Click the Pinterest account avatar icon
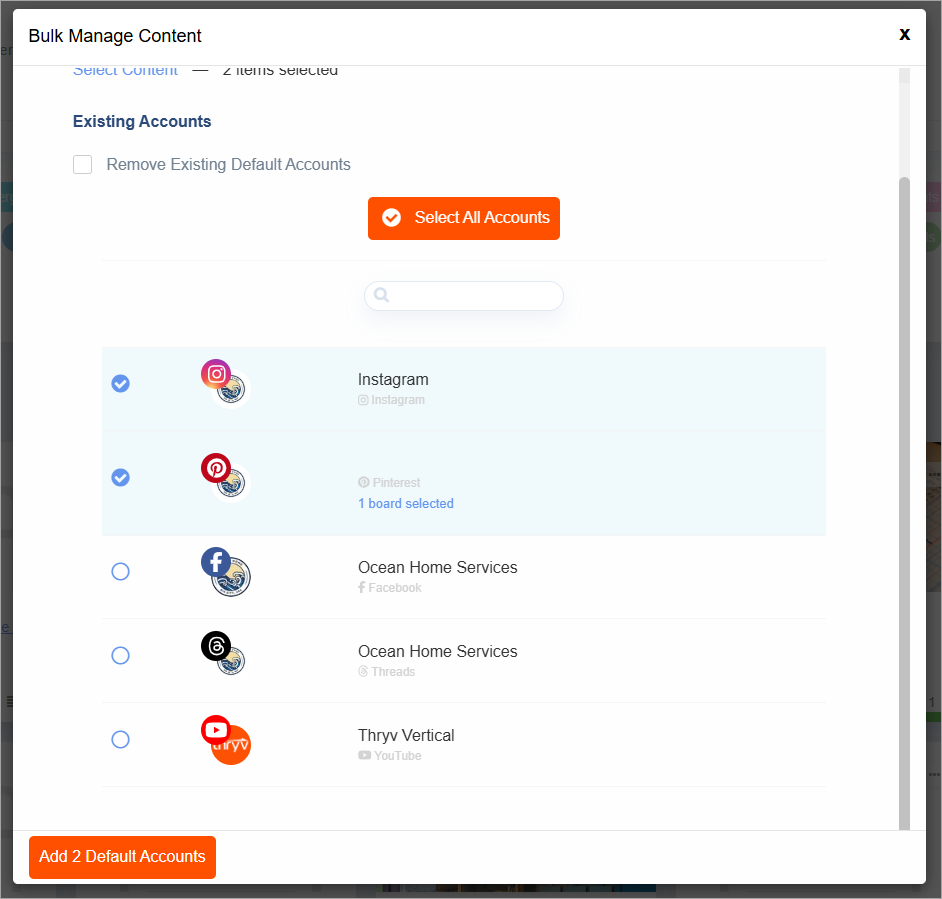The image size is (942, 899). pos(225,477)
